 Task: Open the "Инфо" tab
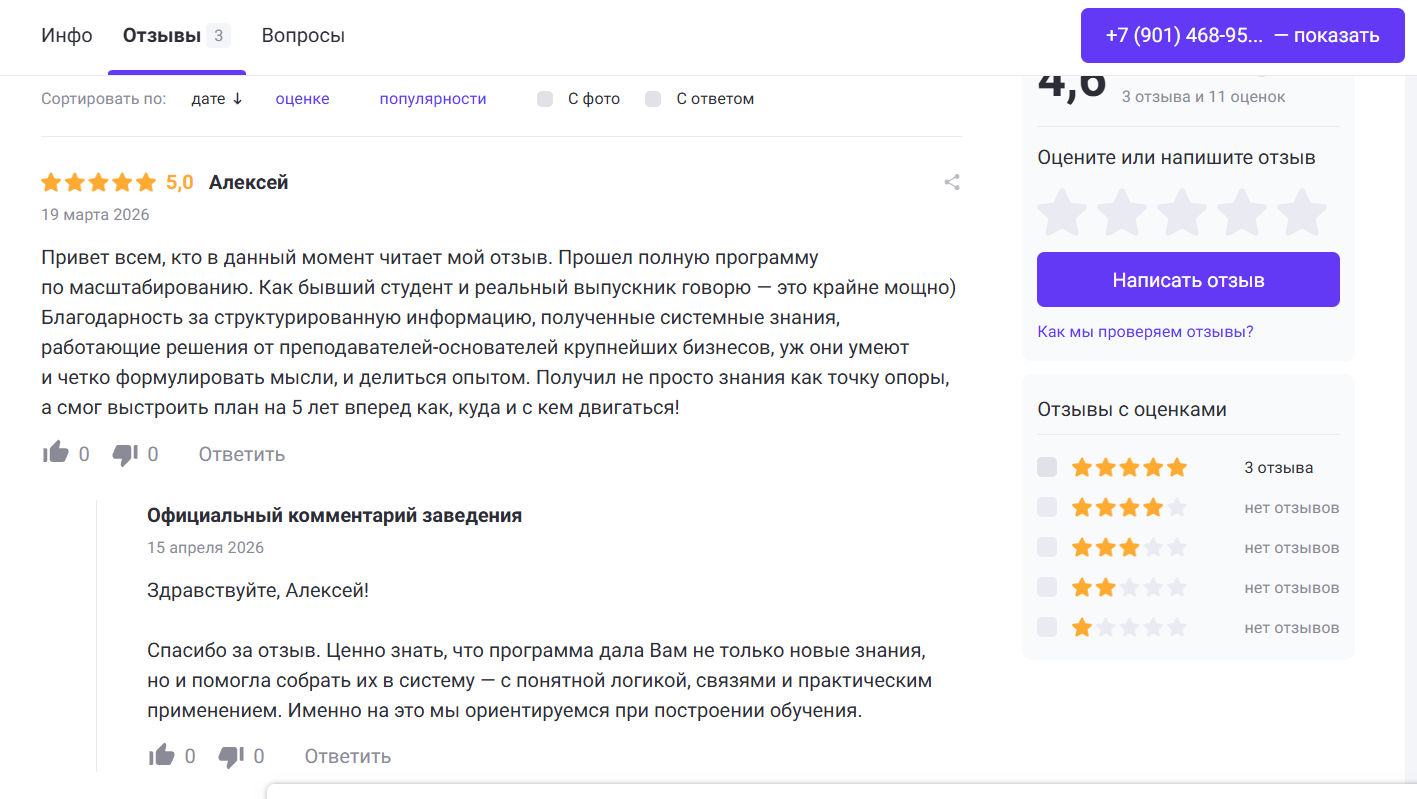pos(67,36)
